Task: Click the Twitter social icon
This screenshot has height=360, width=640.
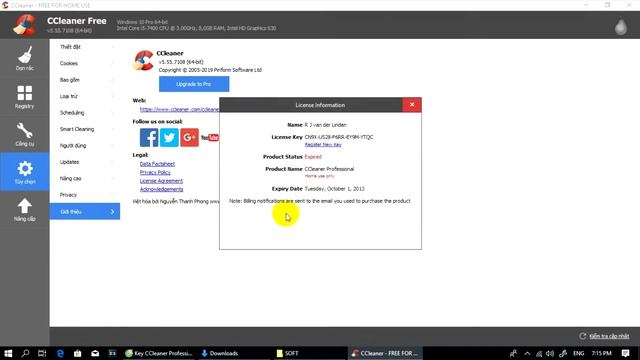Action: click(169, 137)
